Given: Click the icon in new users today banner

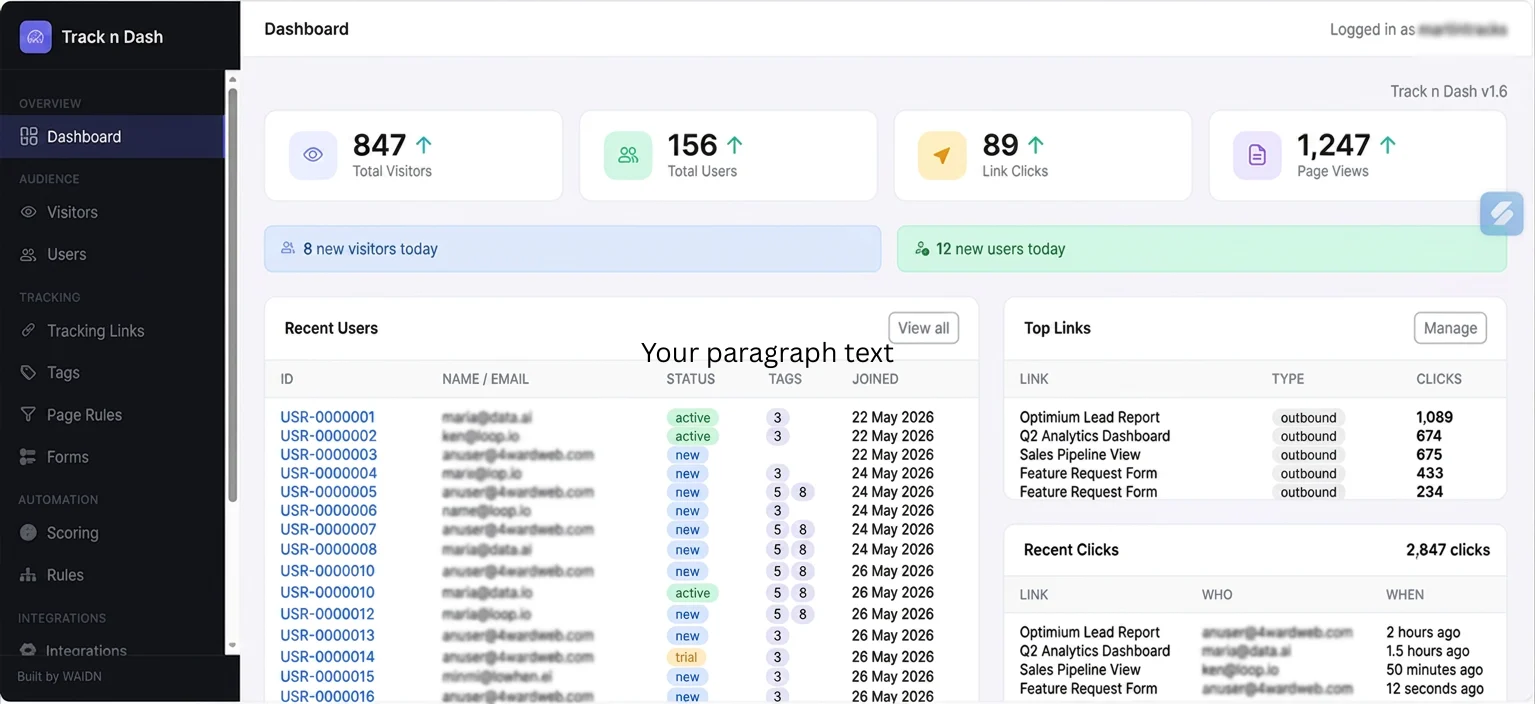Looking at the screenshot, I should click(921, 248).
